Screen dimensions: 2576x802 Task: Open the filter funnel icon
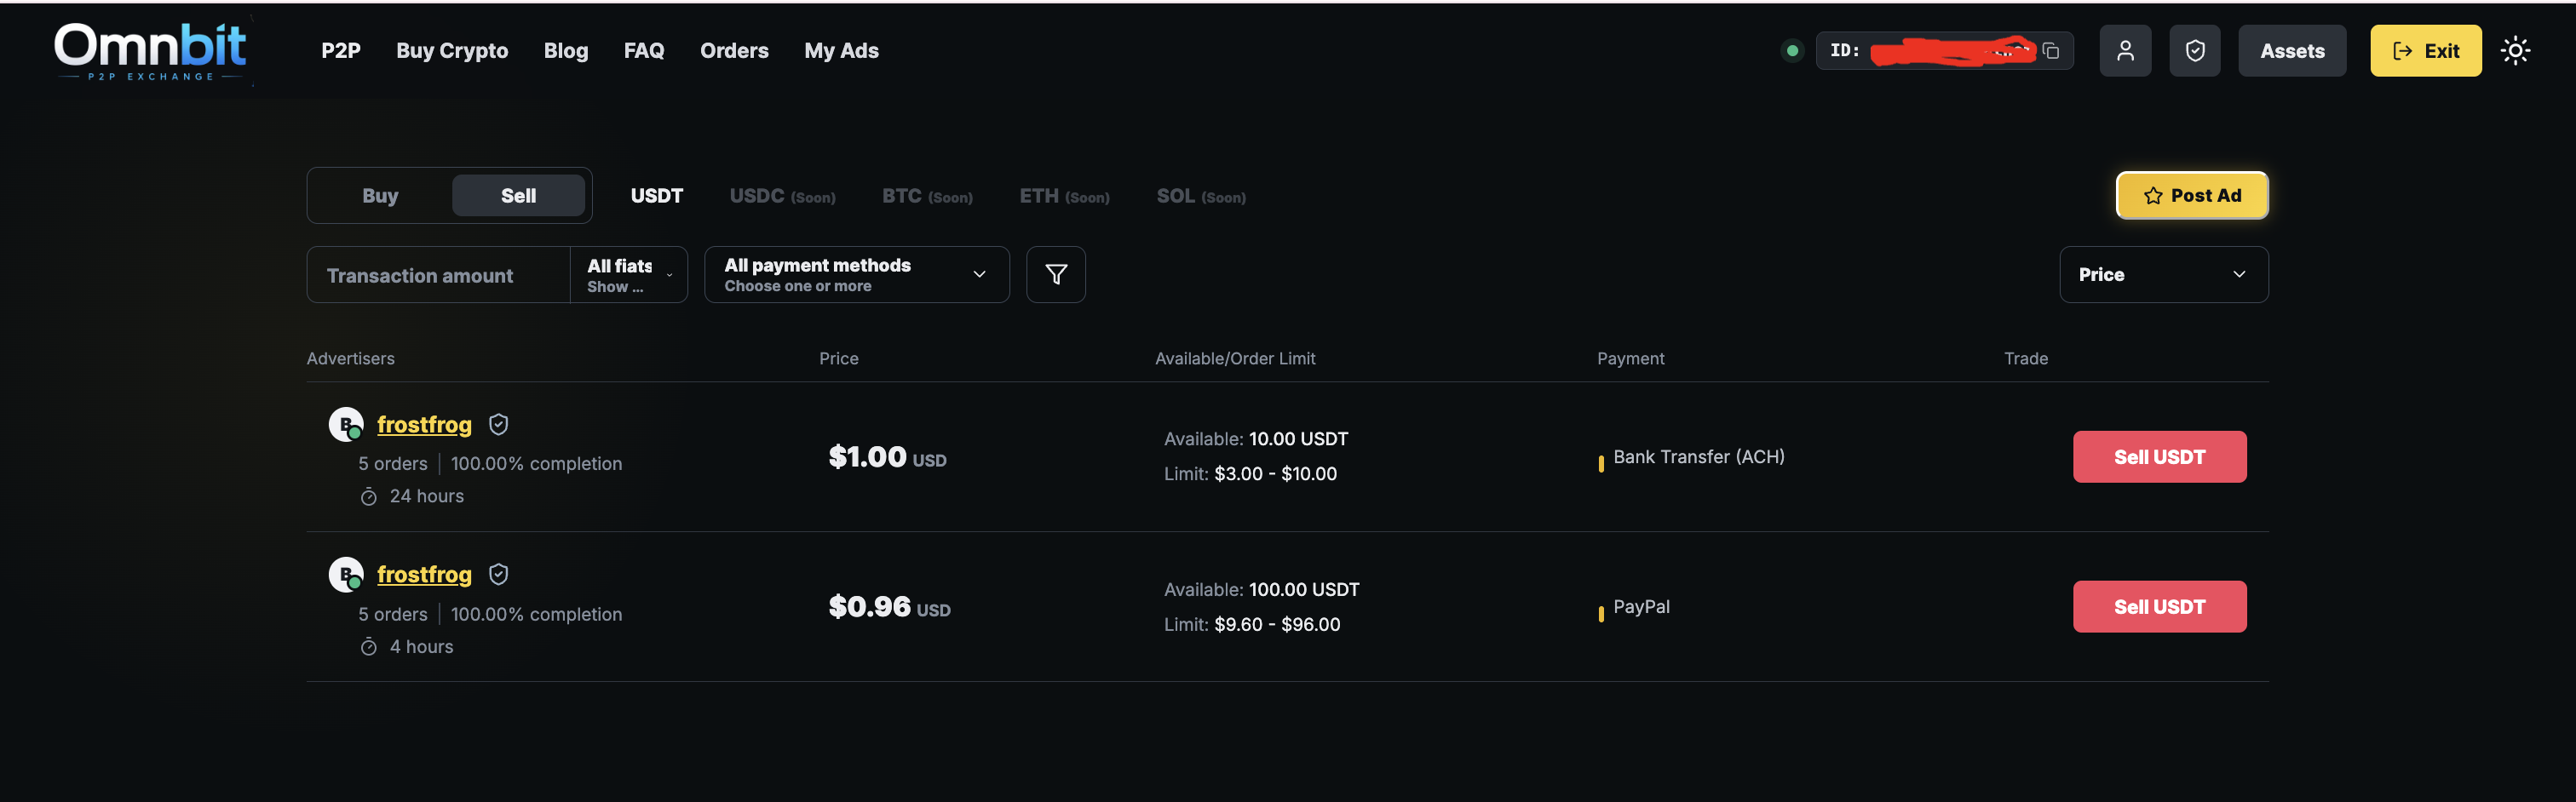(x=1056, y=275)
